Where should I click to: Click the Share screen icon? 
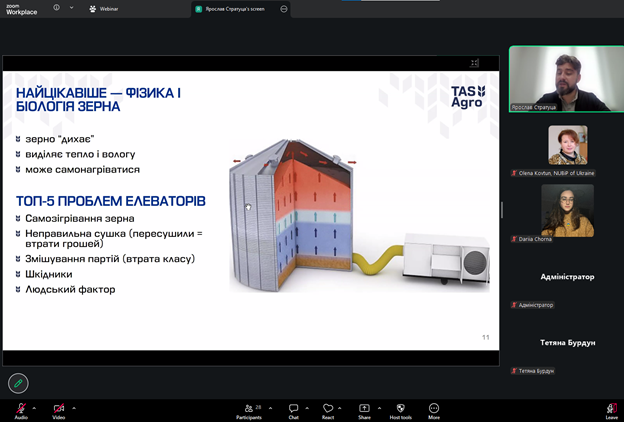364,408
